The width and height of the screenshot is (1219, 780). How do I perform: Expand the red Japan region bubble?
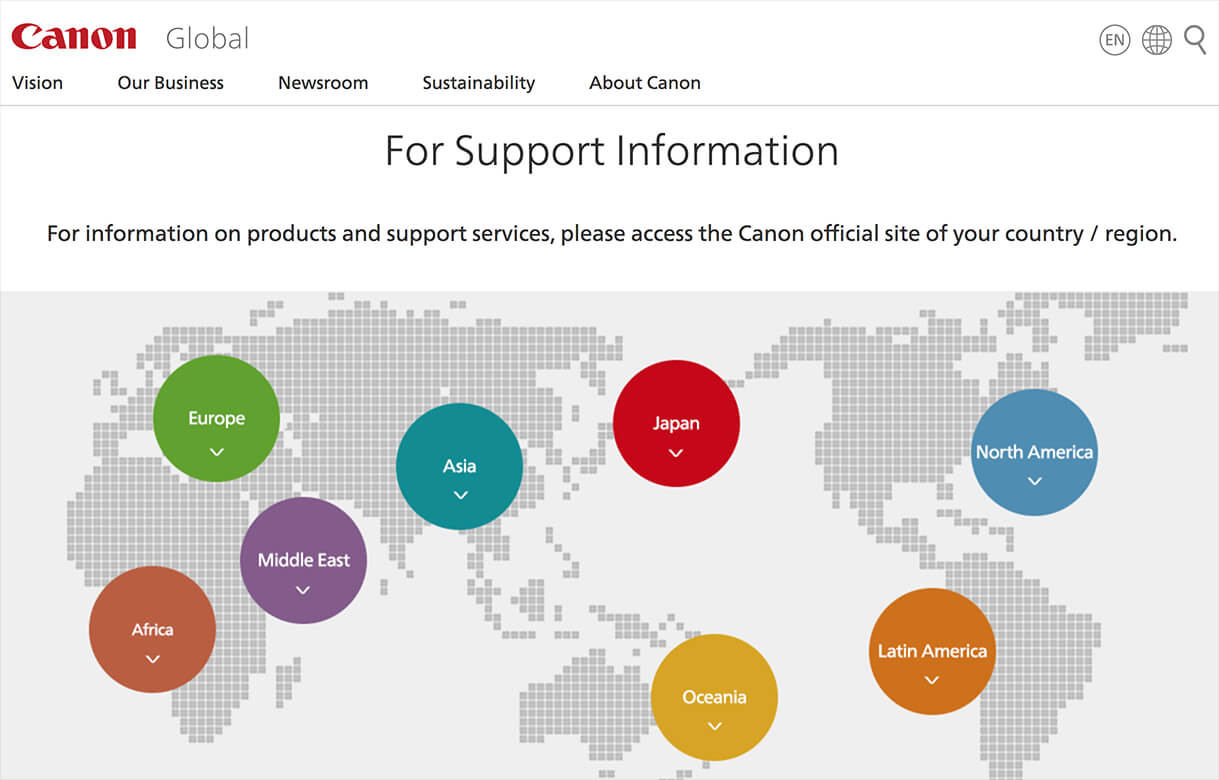pos(676,423)
